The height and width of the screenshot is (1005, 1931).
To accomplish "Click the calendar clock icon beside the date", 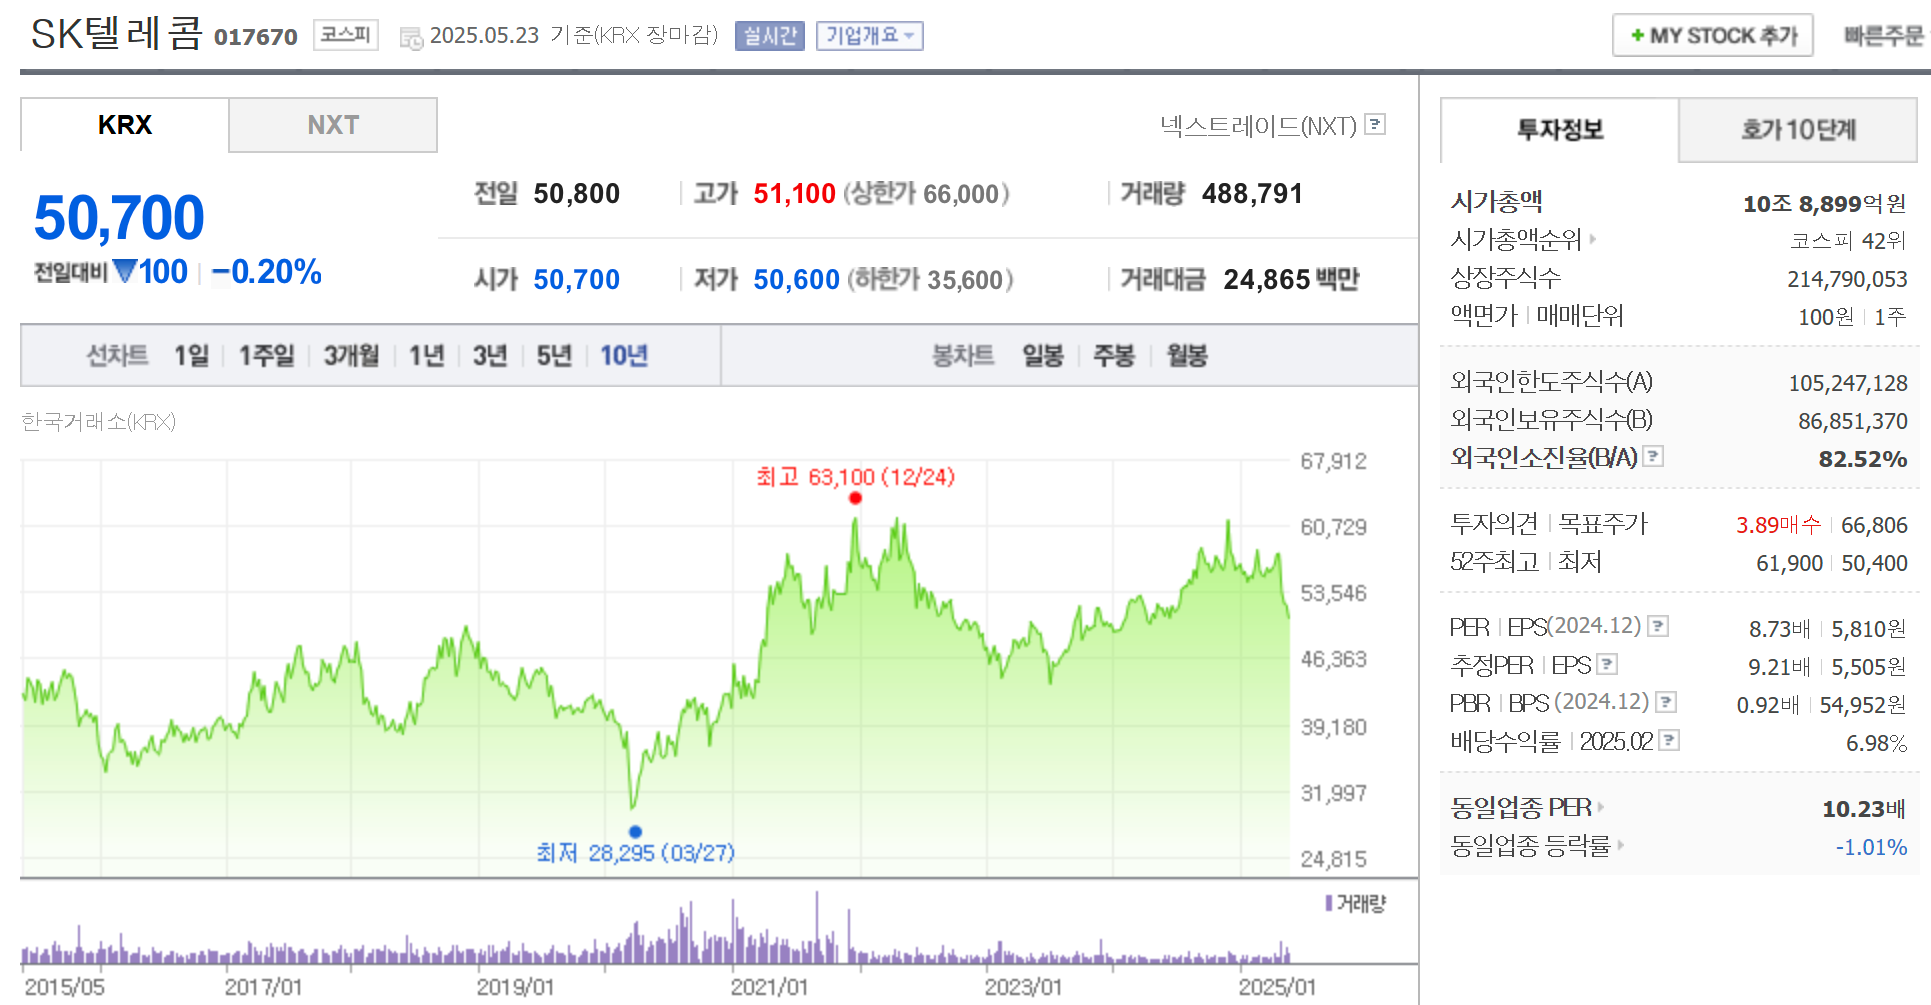I will pyautogui.click(x=411, y=38).
